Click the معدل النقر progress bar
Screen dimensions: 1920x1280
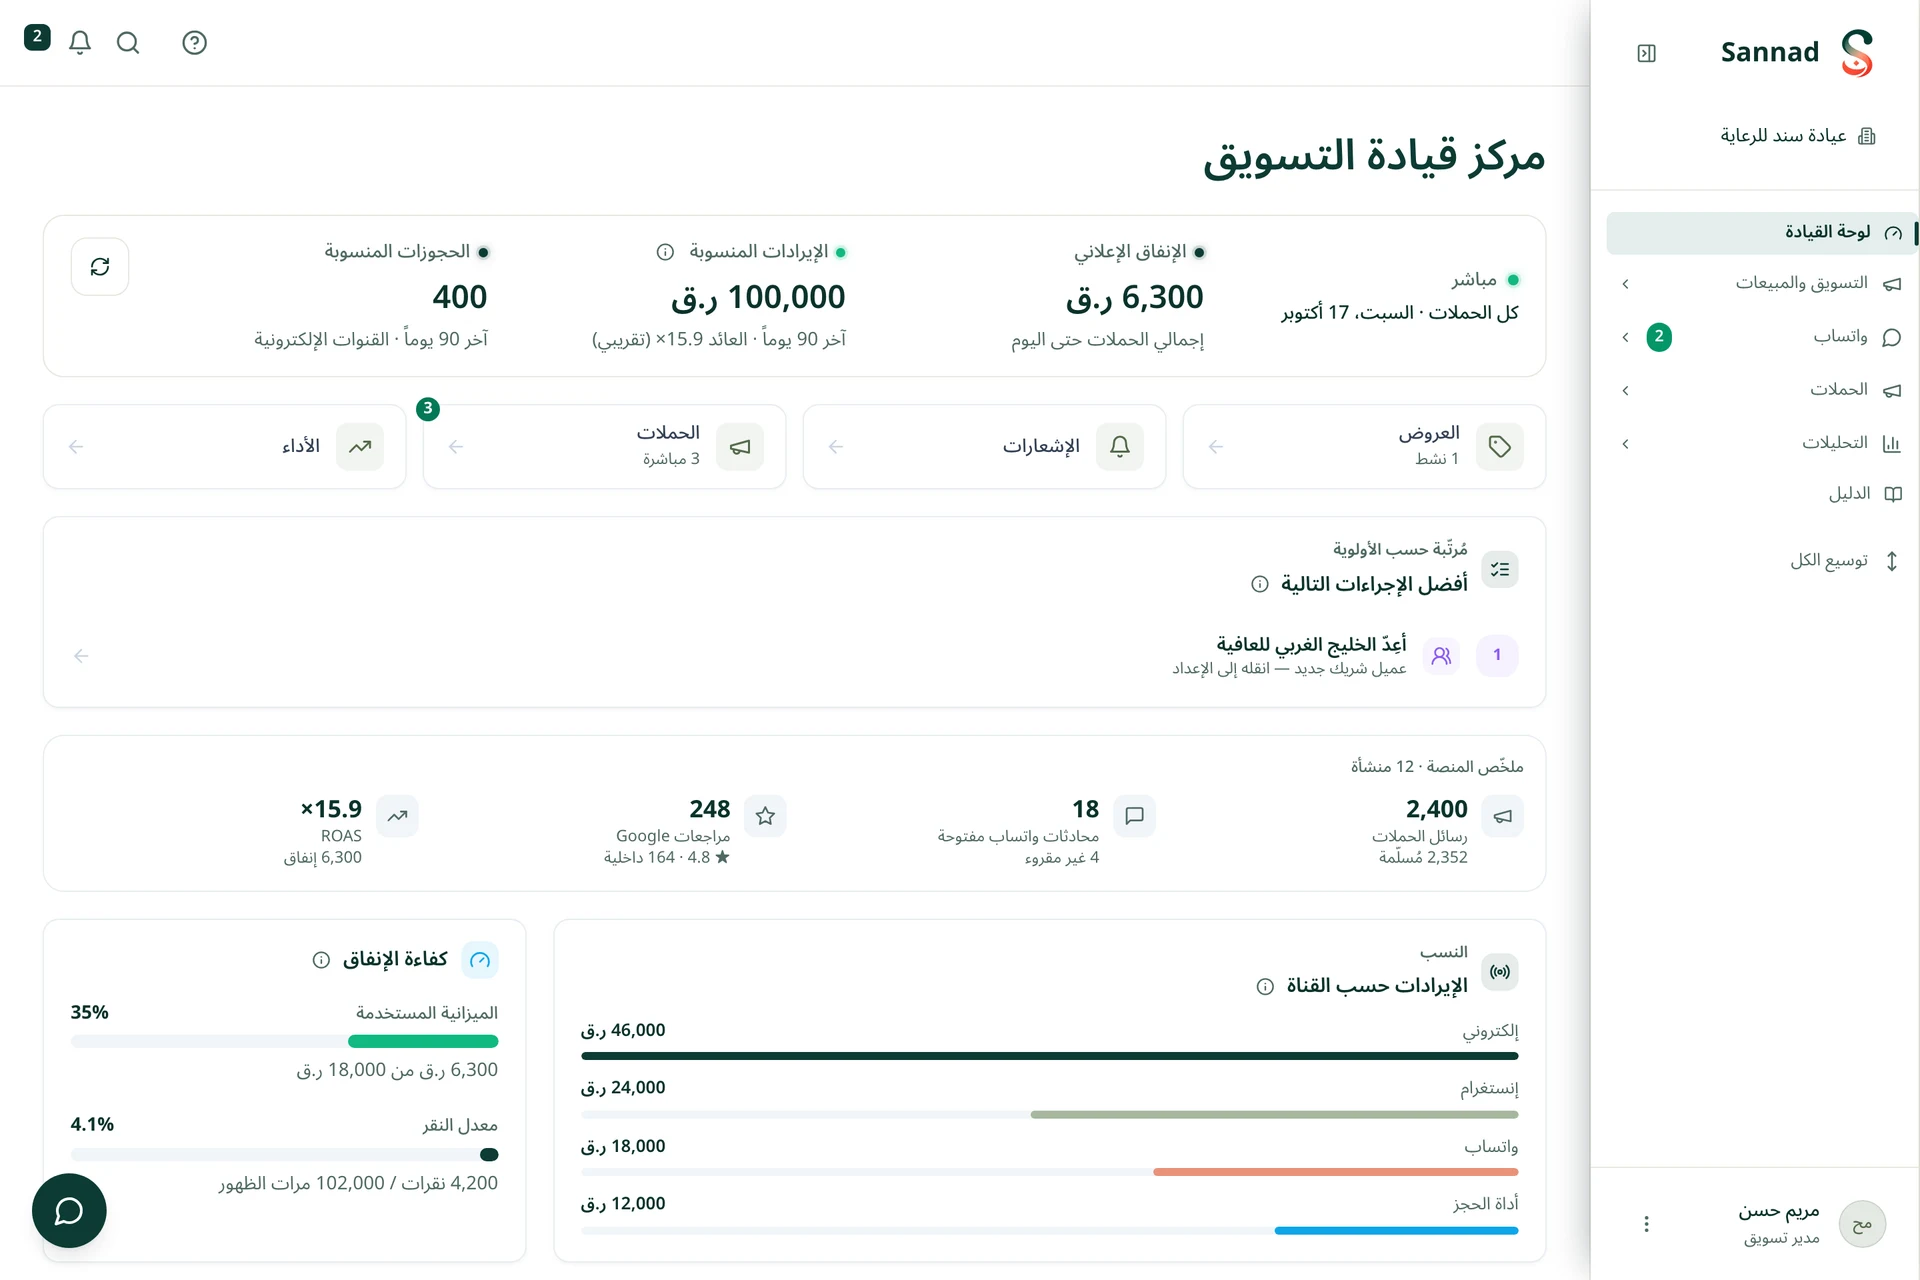point(284,1155)
